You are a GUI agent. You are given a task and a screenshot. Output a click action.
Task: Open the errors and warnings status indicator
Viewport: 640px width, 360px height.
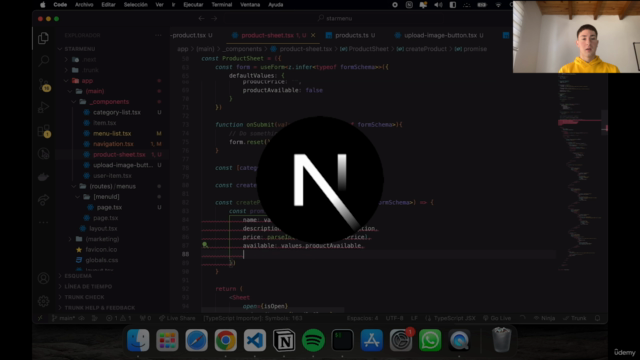pos(119,318)
